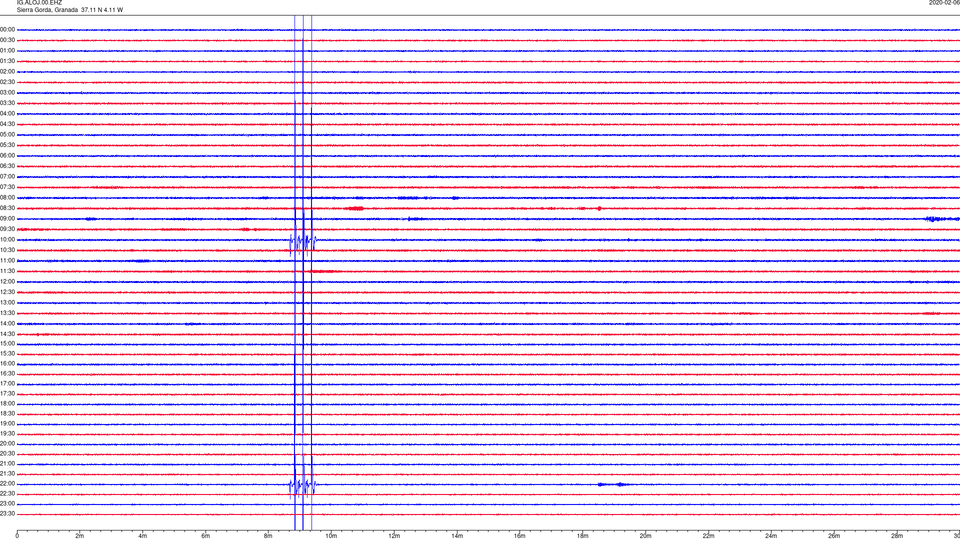
Task: Click the 09:30 row label
Action: pos(7,229)
